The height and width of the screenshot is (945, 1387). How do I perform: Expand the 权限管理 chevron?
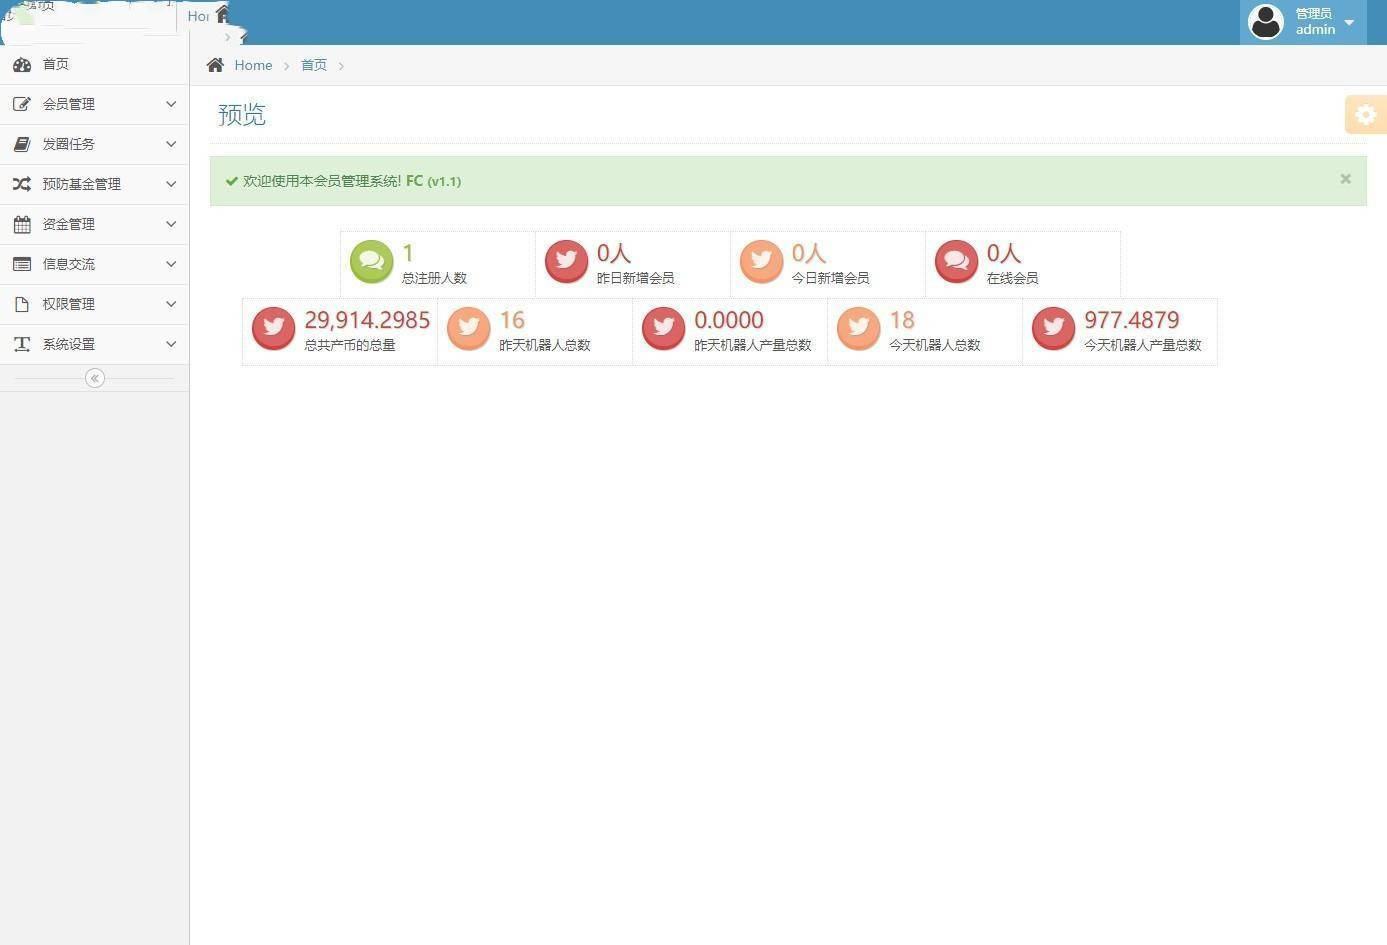pyautogui.click(x=171, y=304)
